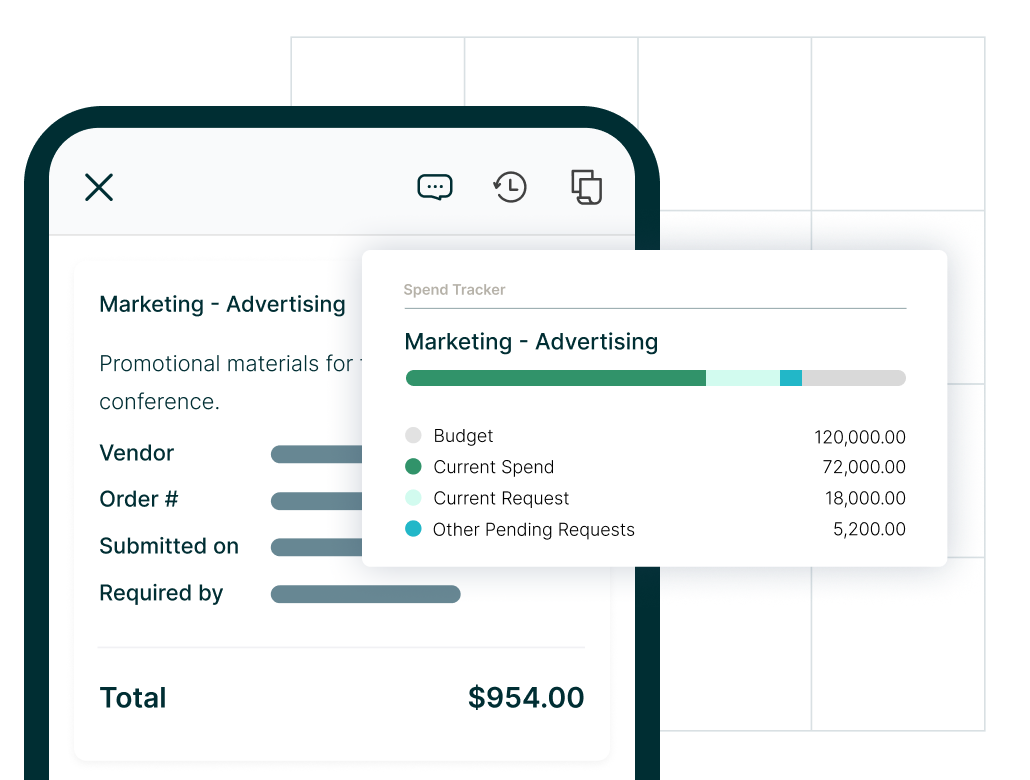Open the comments speech bubble icon
Screen dimensions: 1030x780
click(x=435, y=187)
